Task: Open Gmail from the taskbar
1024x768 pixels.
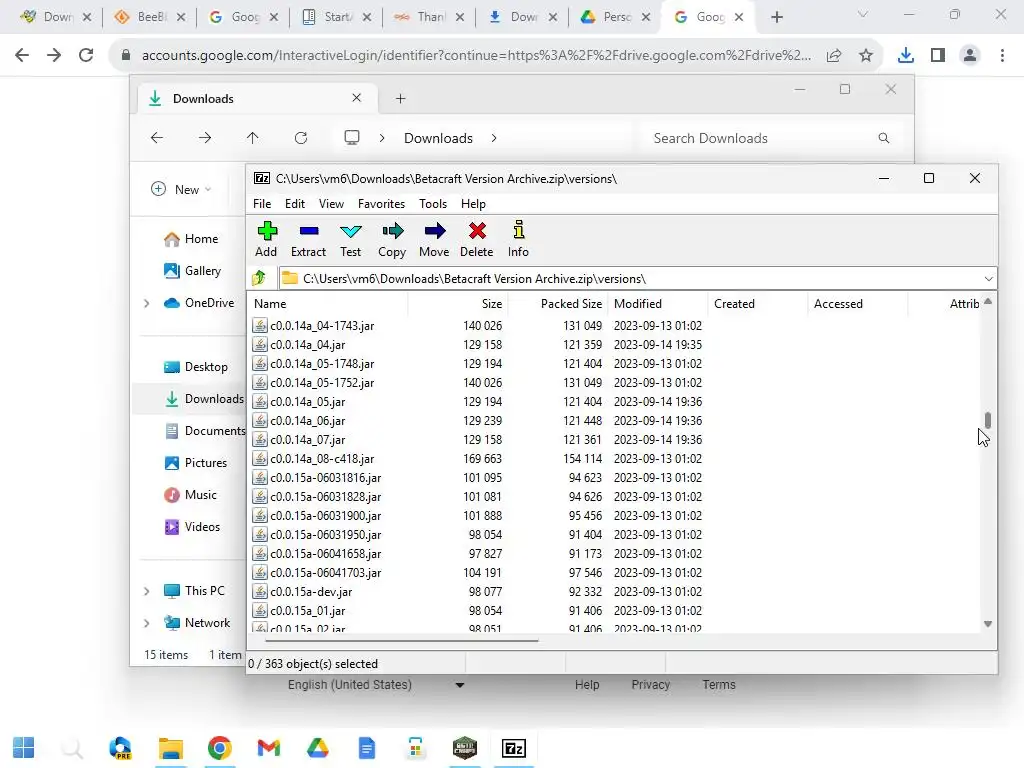Action: [x=268, y=748]
